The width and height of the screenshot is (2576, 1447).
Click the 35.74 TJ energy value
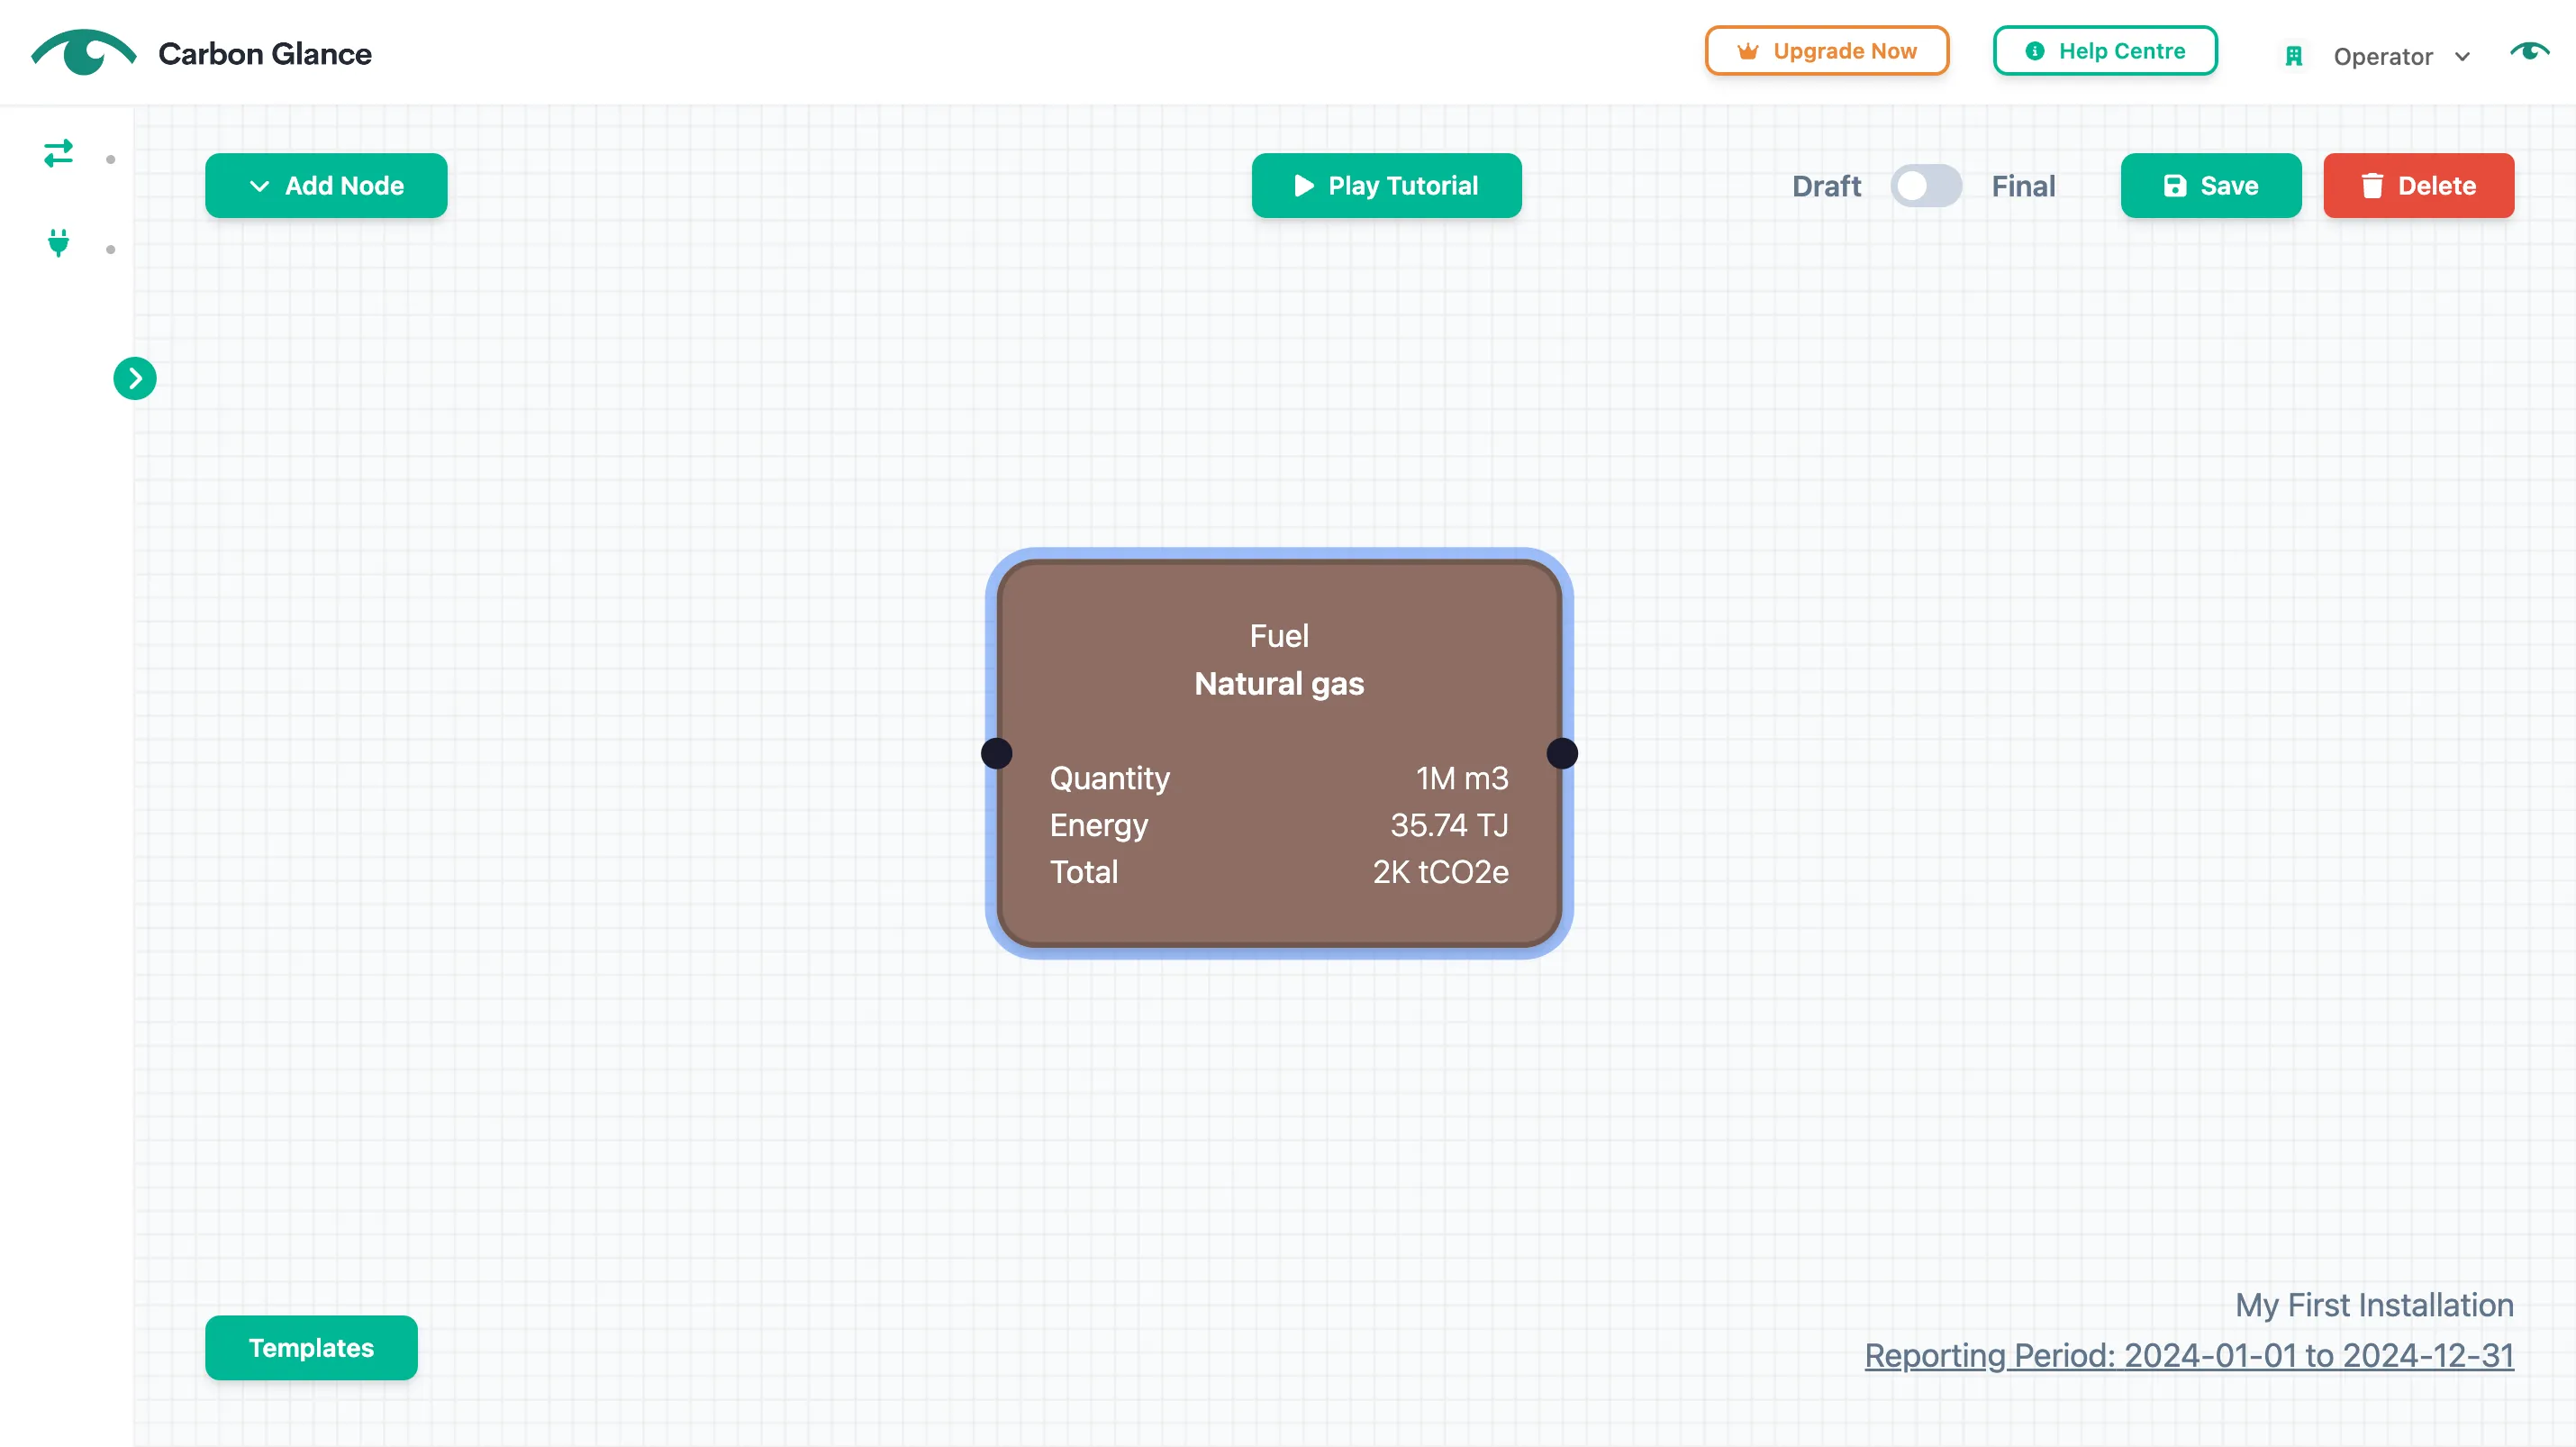pyautogui.click(x=1449, y=825)
